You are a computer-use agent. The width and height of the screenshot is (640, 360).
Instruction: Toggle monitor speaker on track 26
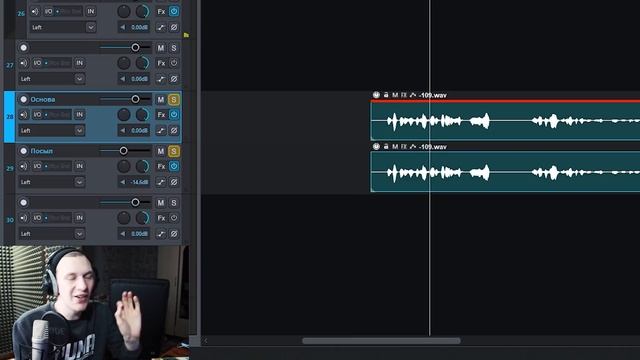coord(35,11)
